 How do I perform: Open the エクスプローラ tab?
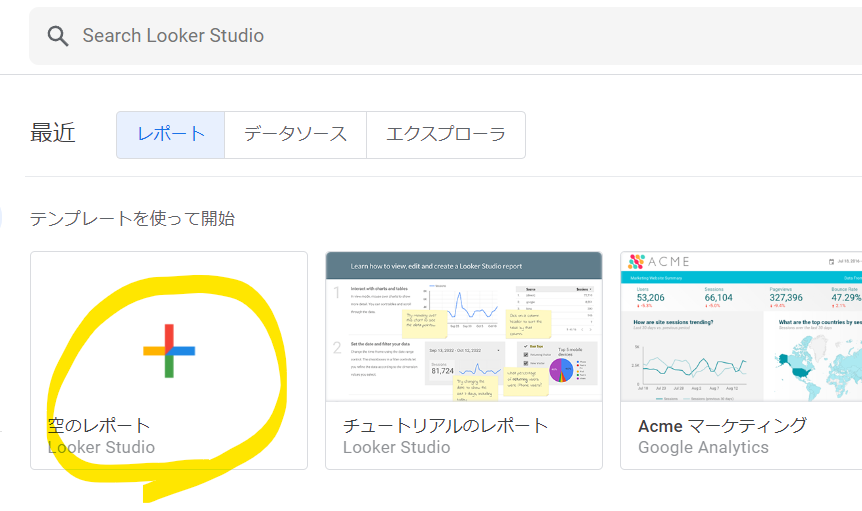(446, 135)
